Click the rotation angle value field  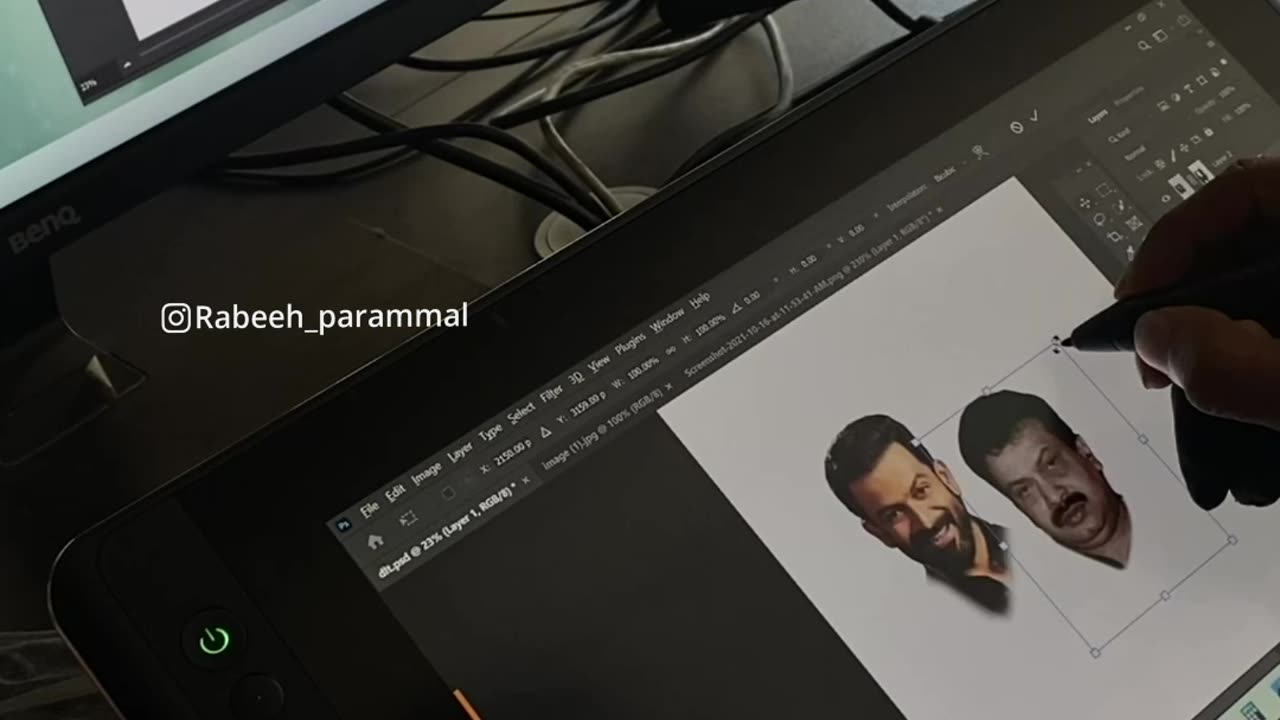751,299
